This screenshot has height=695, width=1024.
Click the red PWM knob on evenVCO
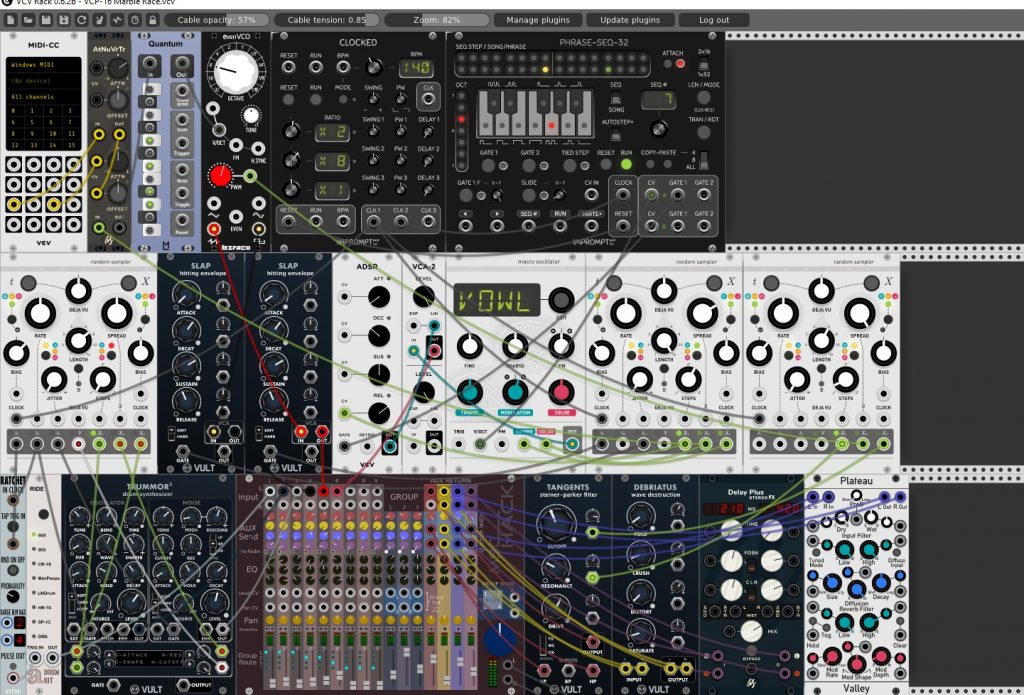click(220, 176)
